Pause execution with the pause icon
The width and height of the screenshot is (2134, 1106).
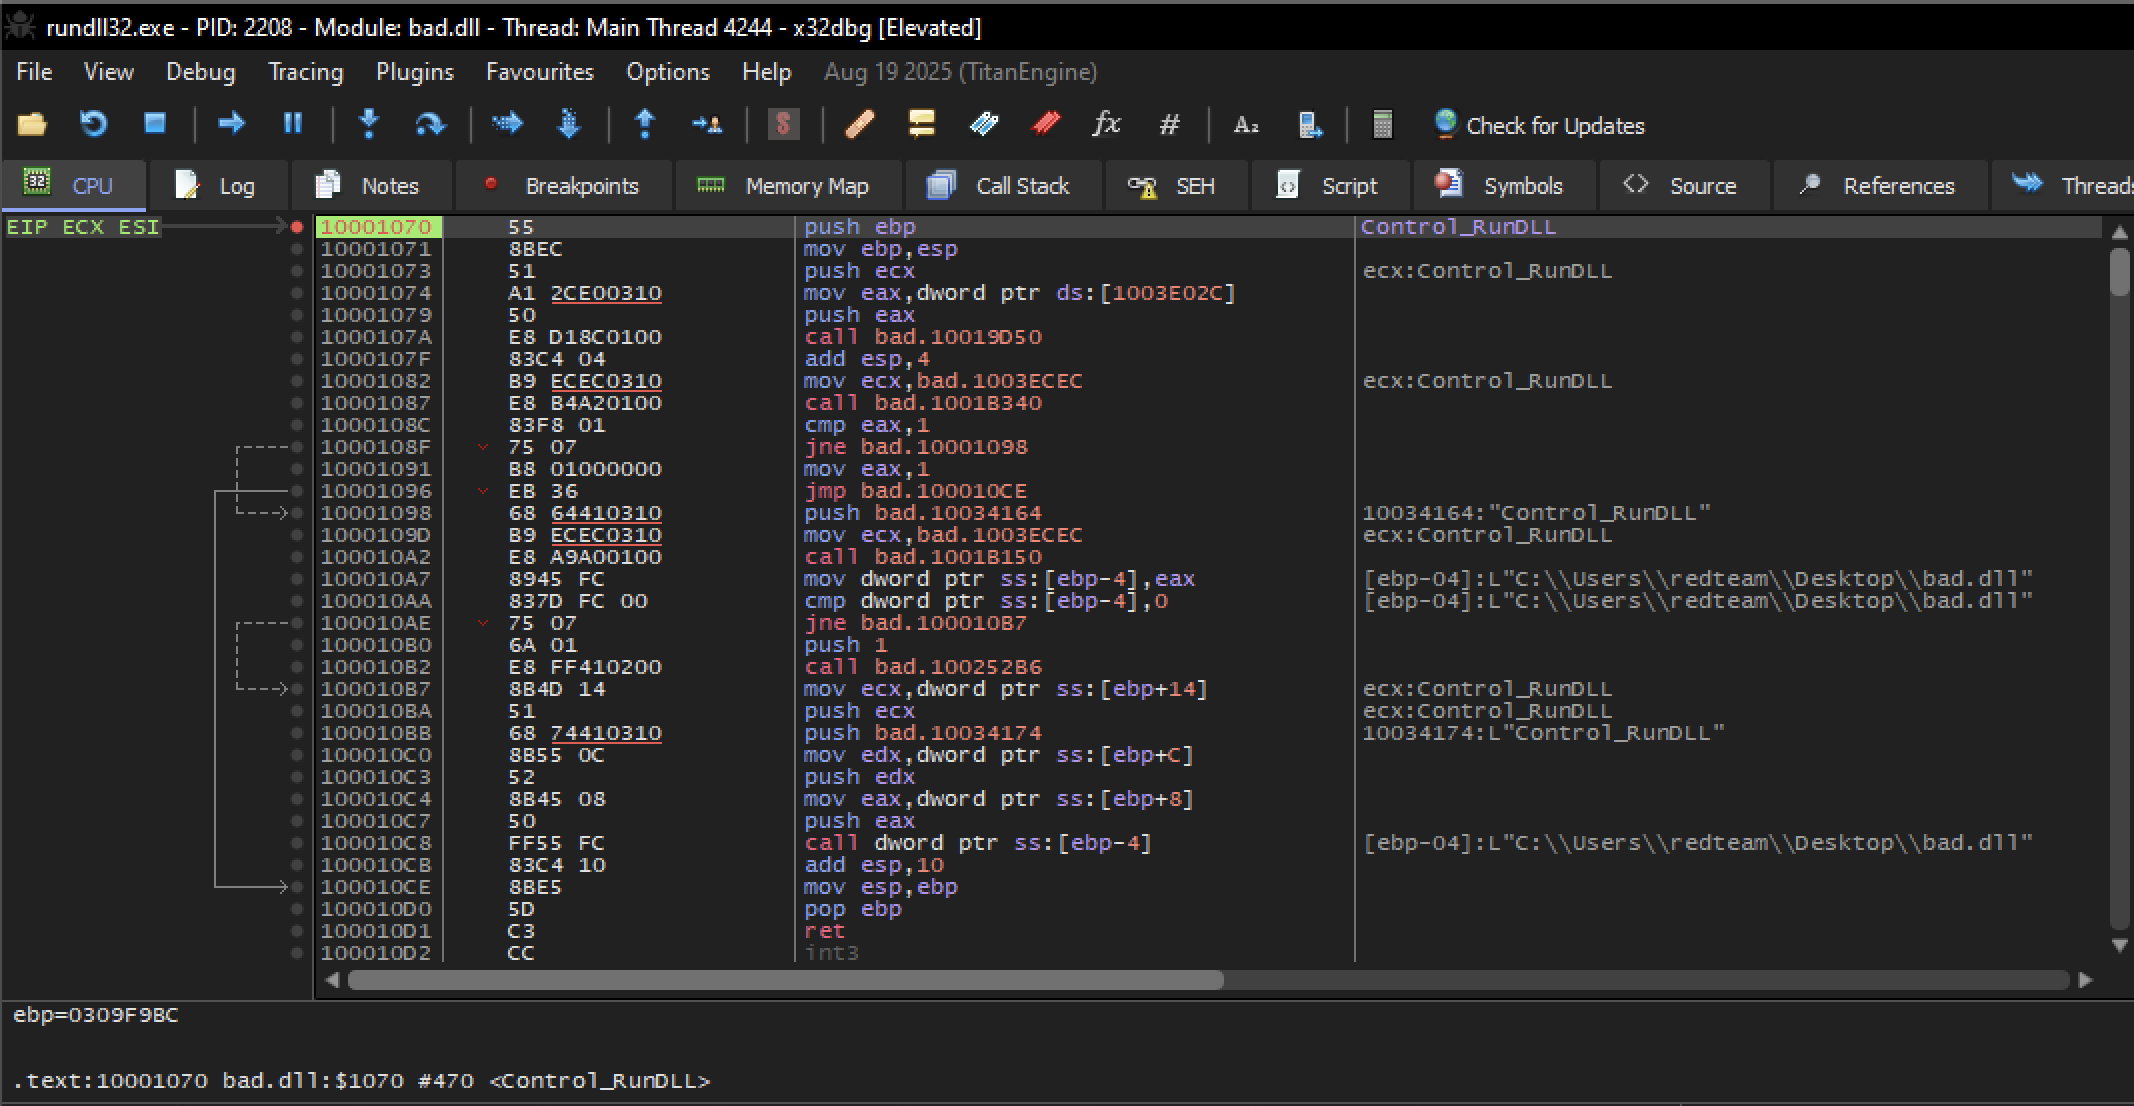click(x=293, y=124)
